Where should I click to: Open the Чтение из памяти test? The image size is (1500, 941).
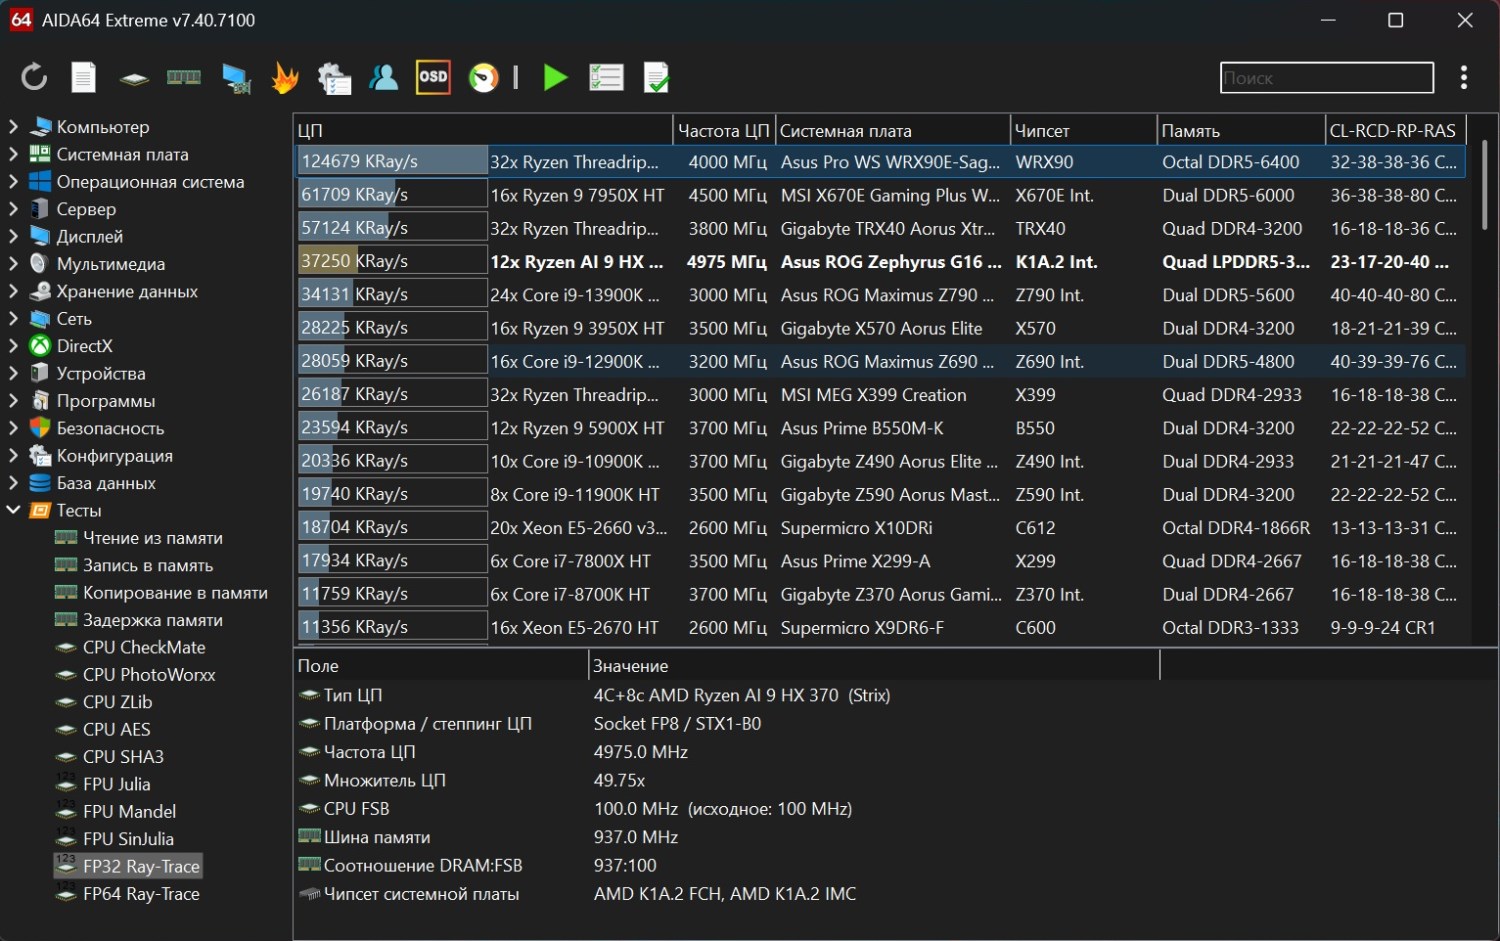pos(152,538)
